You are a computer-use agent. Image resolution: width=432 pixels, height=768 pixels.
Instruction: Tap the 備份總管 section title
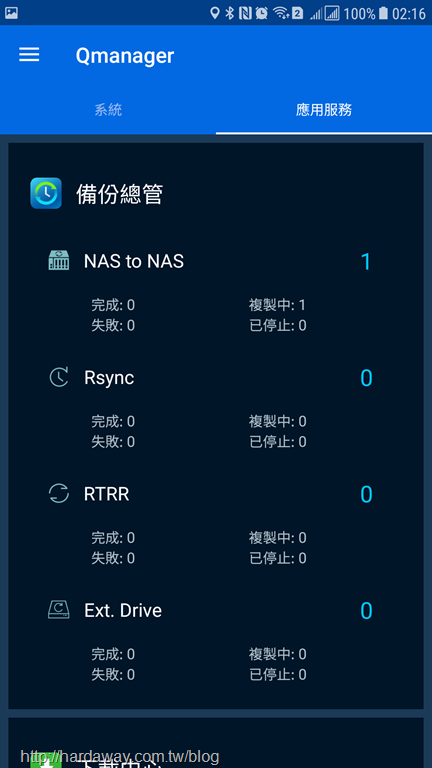click(120, 194)
